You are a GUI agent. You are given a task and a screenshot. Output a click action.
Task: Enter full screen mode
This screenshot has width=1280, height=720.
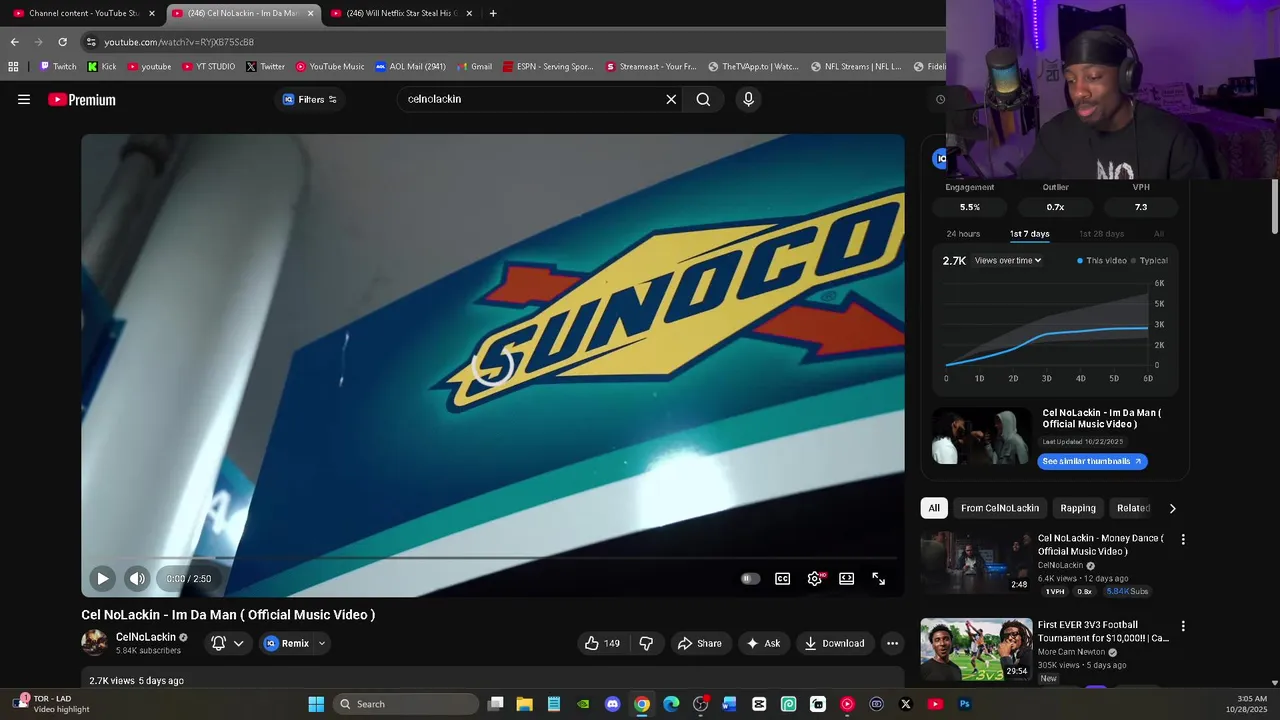879,578
